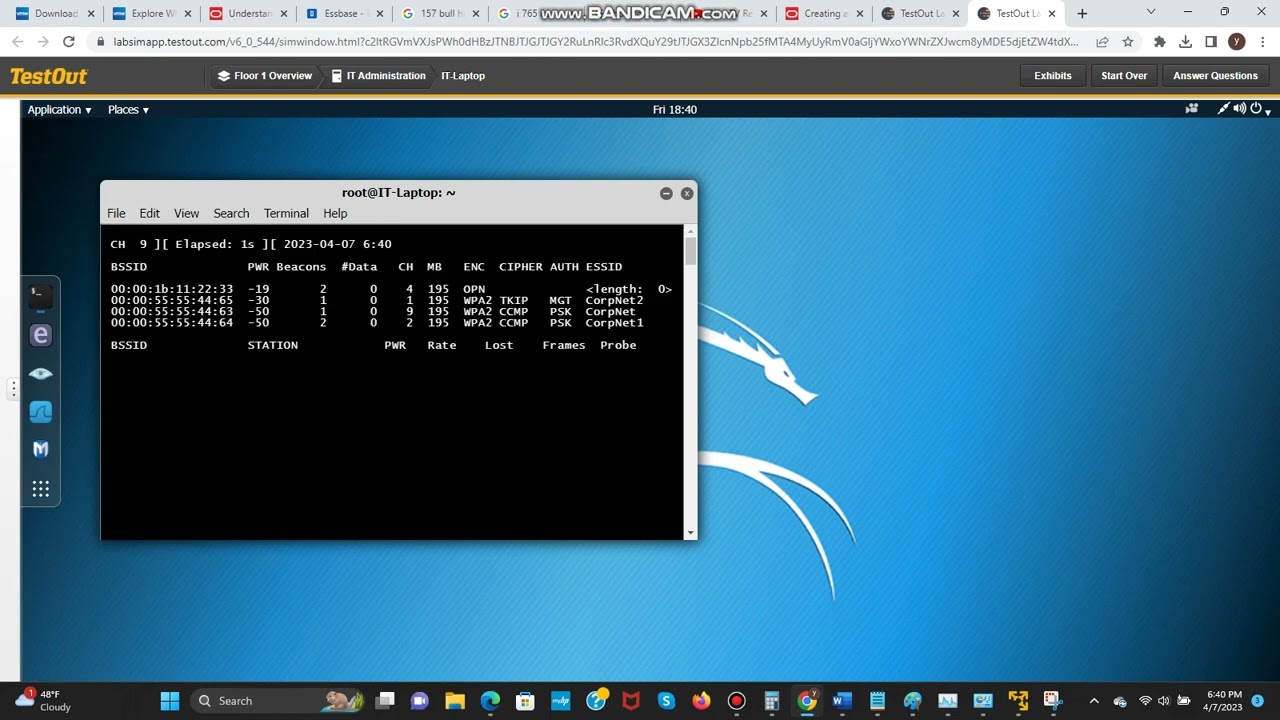The width and height of the screenshot is (1280, 720).
Task: Reload the page in Chrome
Action: (x=68, y=42)
